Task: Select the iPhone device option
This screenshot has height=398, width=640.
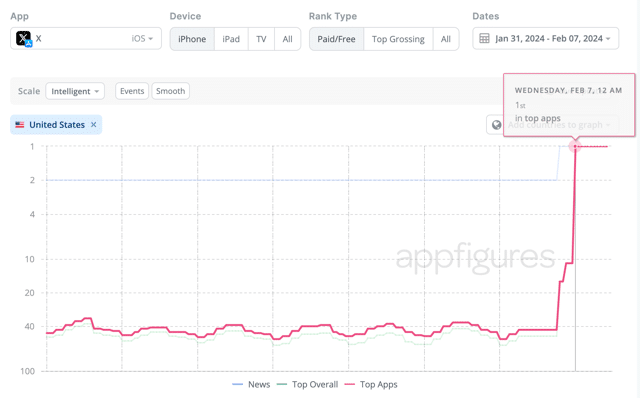Action: tap(192, 39)
